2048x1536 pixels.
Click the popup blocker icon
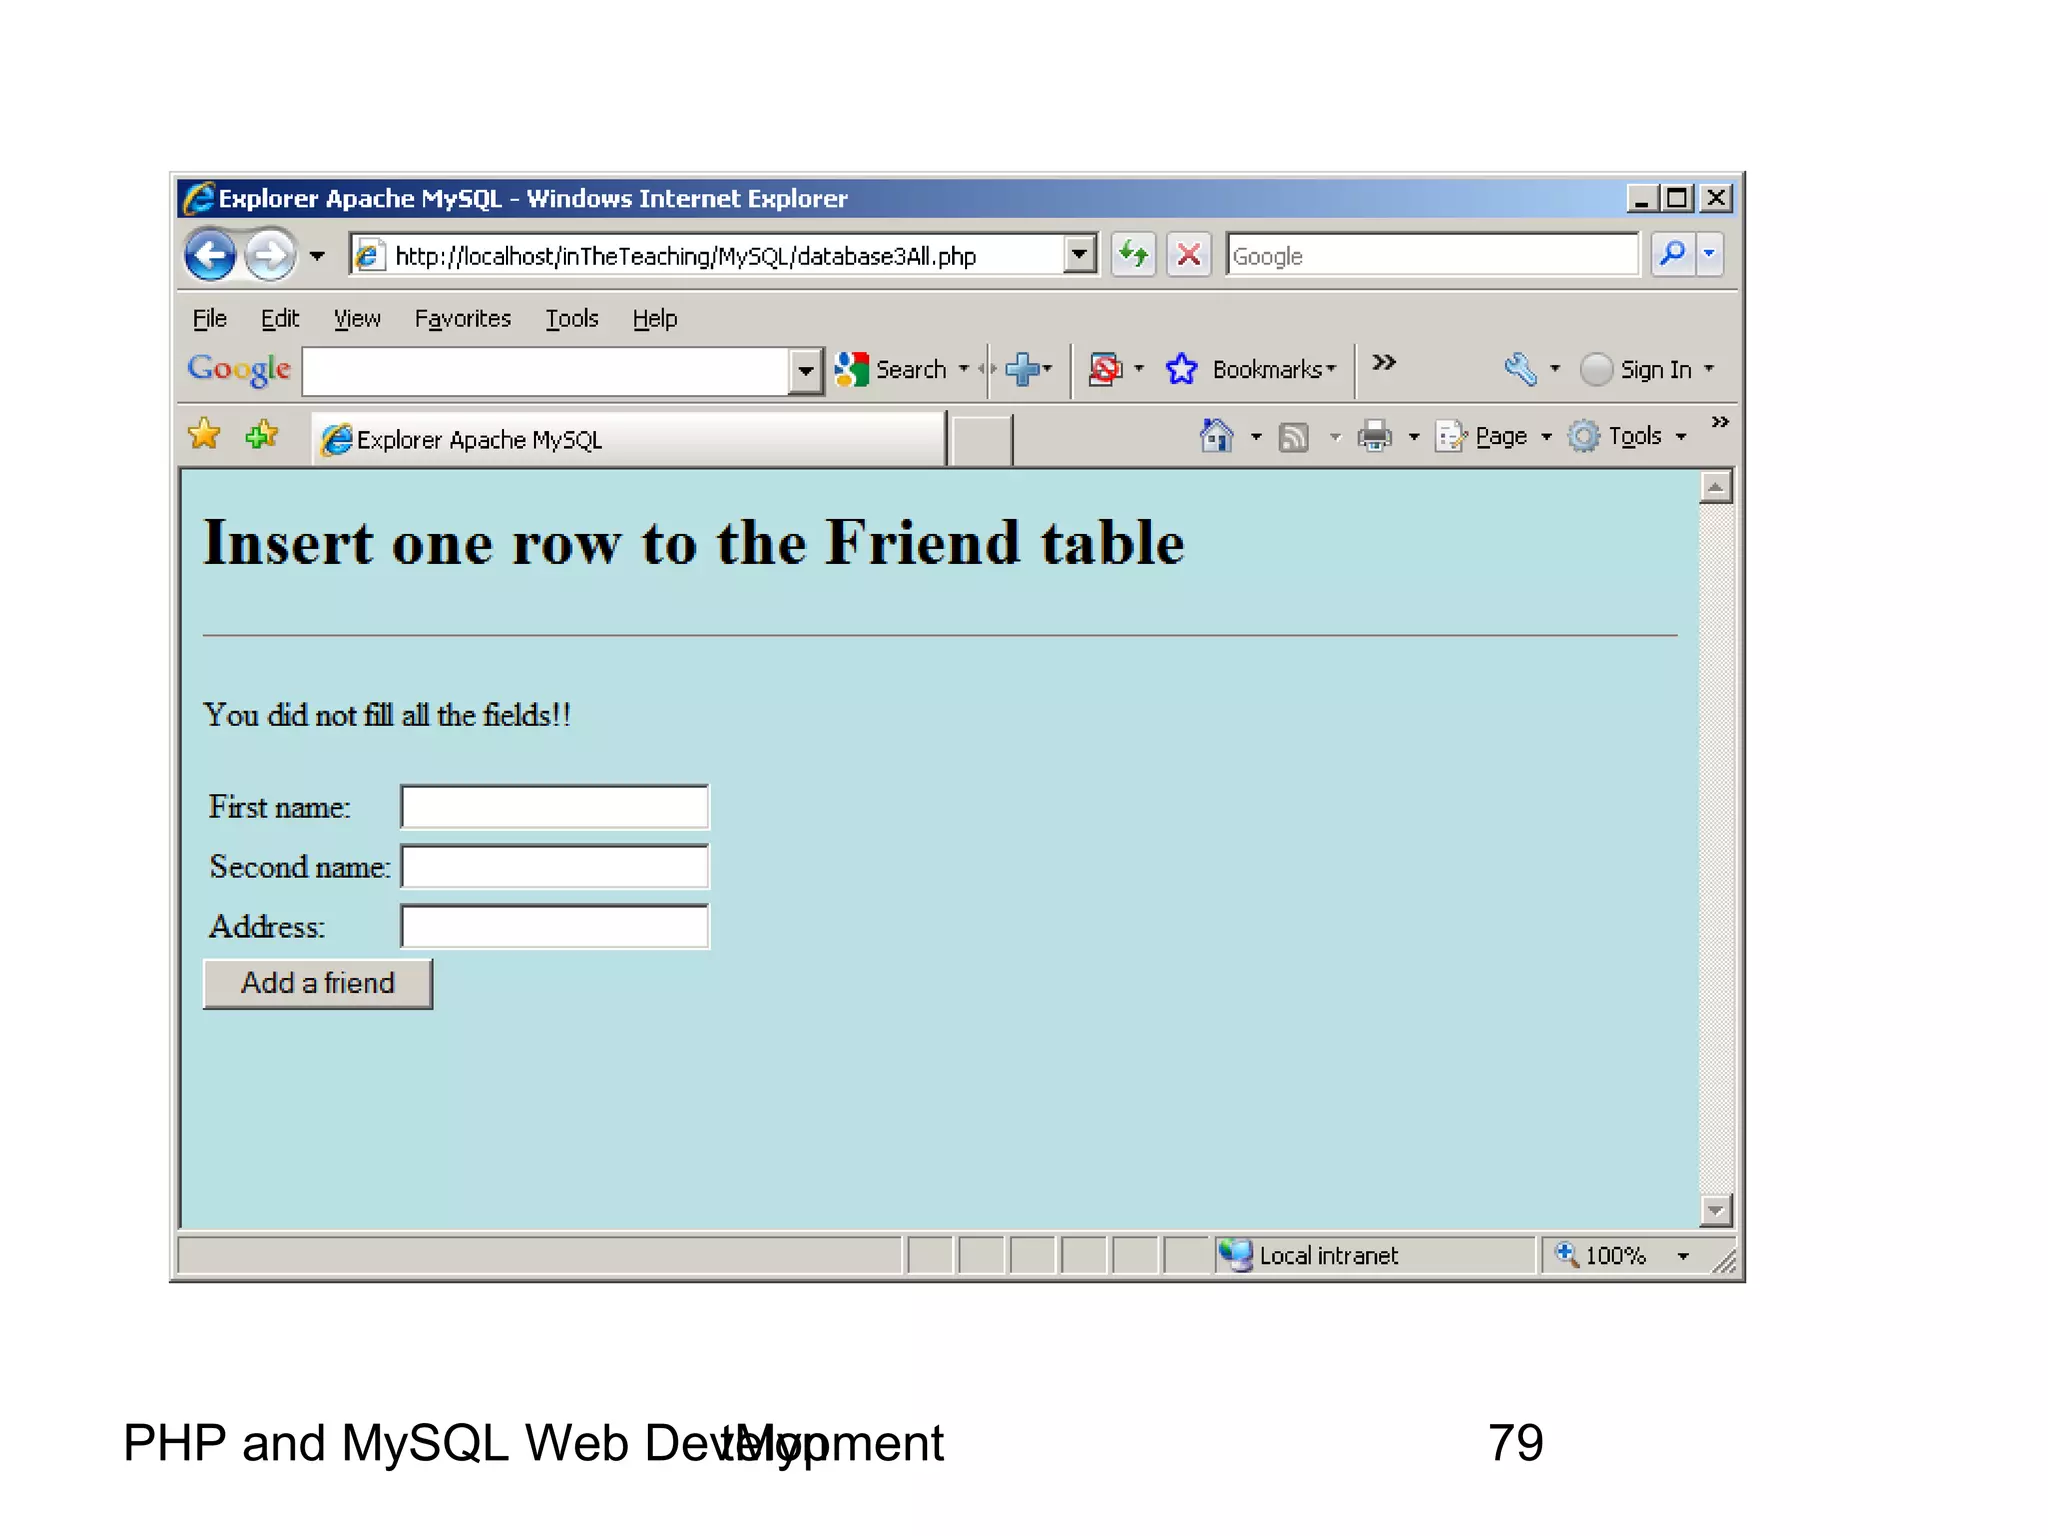[x=1105, y=369]
